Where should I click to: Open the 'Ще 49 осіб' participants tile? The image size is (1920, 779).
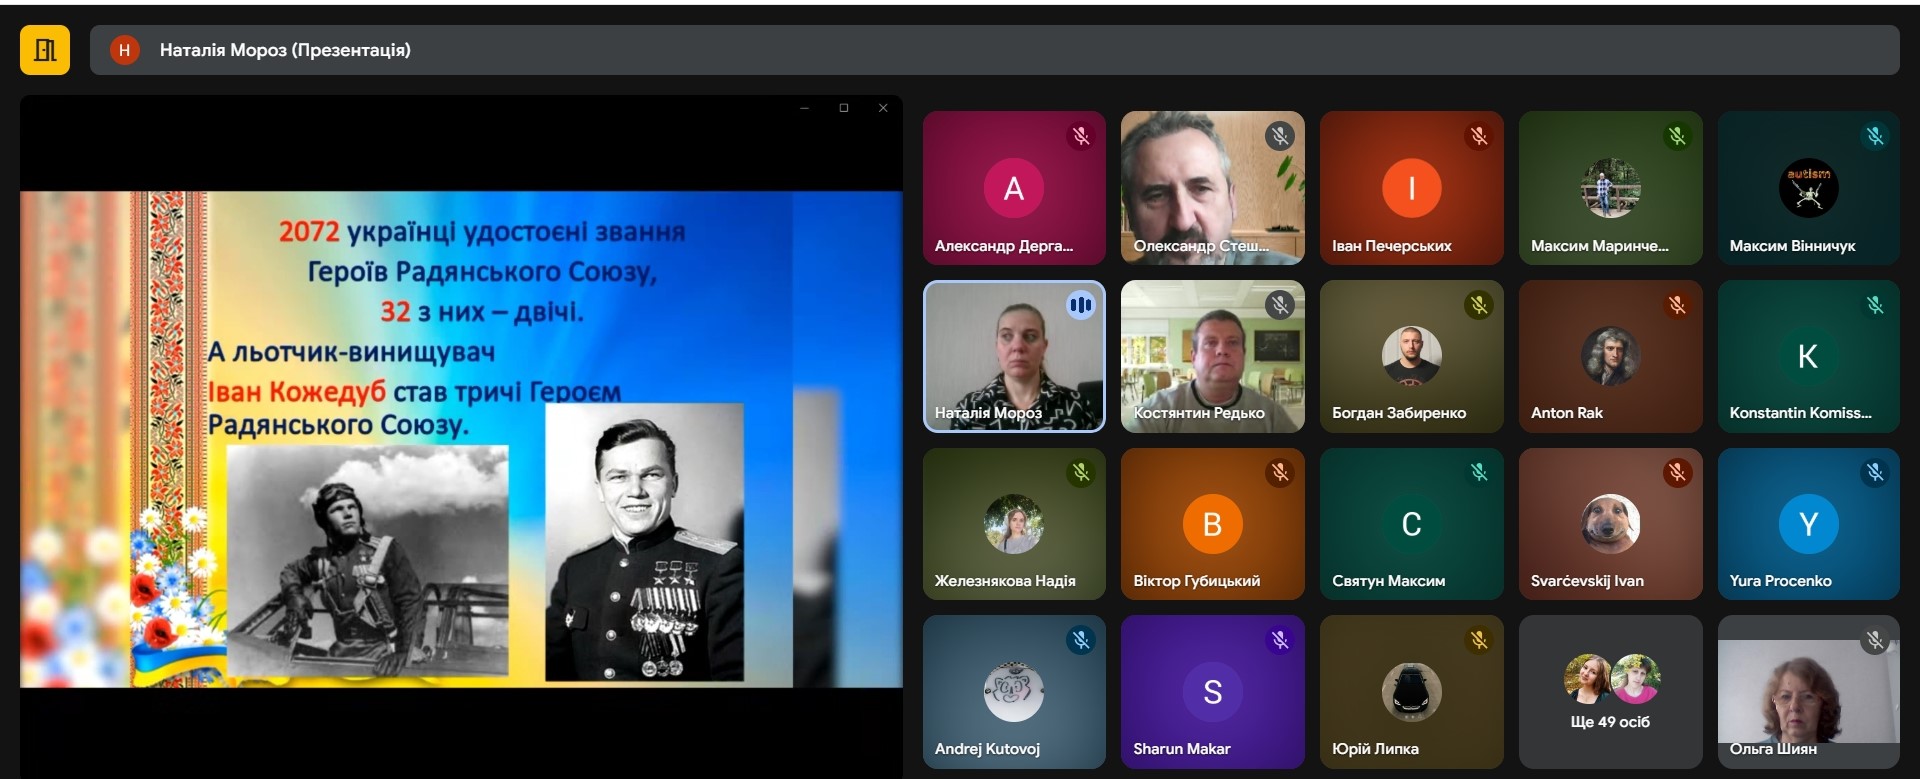tap(1609, 692)
